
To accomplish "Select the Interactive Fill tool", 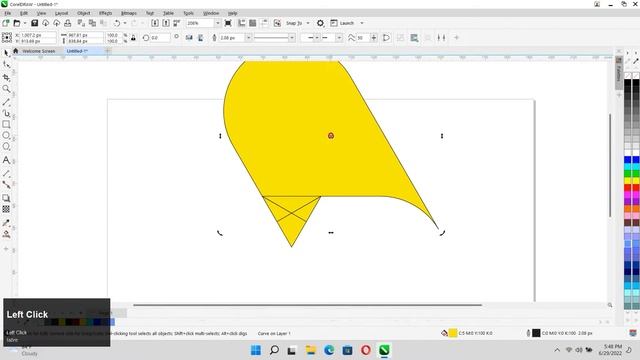I will 6,234.
